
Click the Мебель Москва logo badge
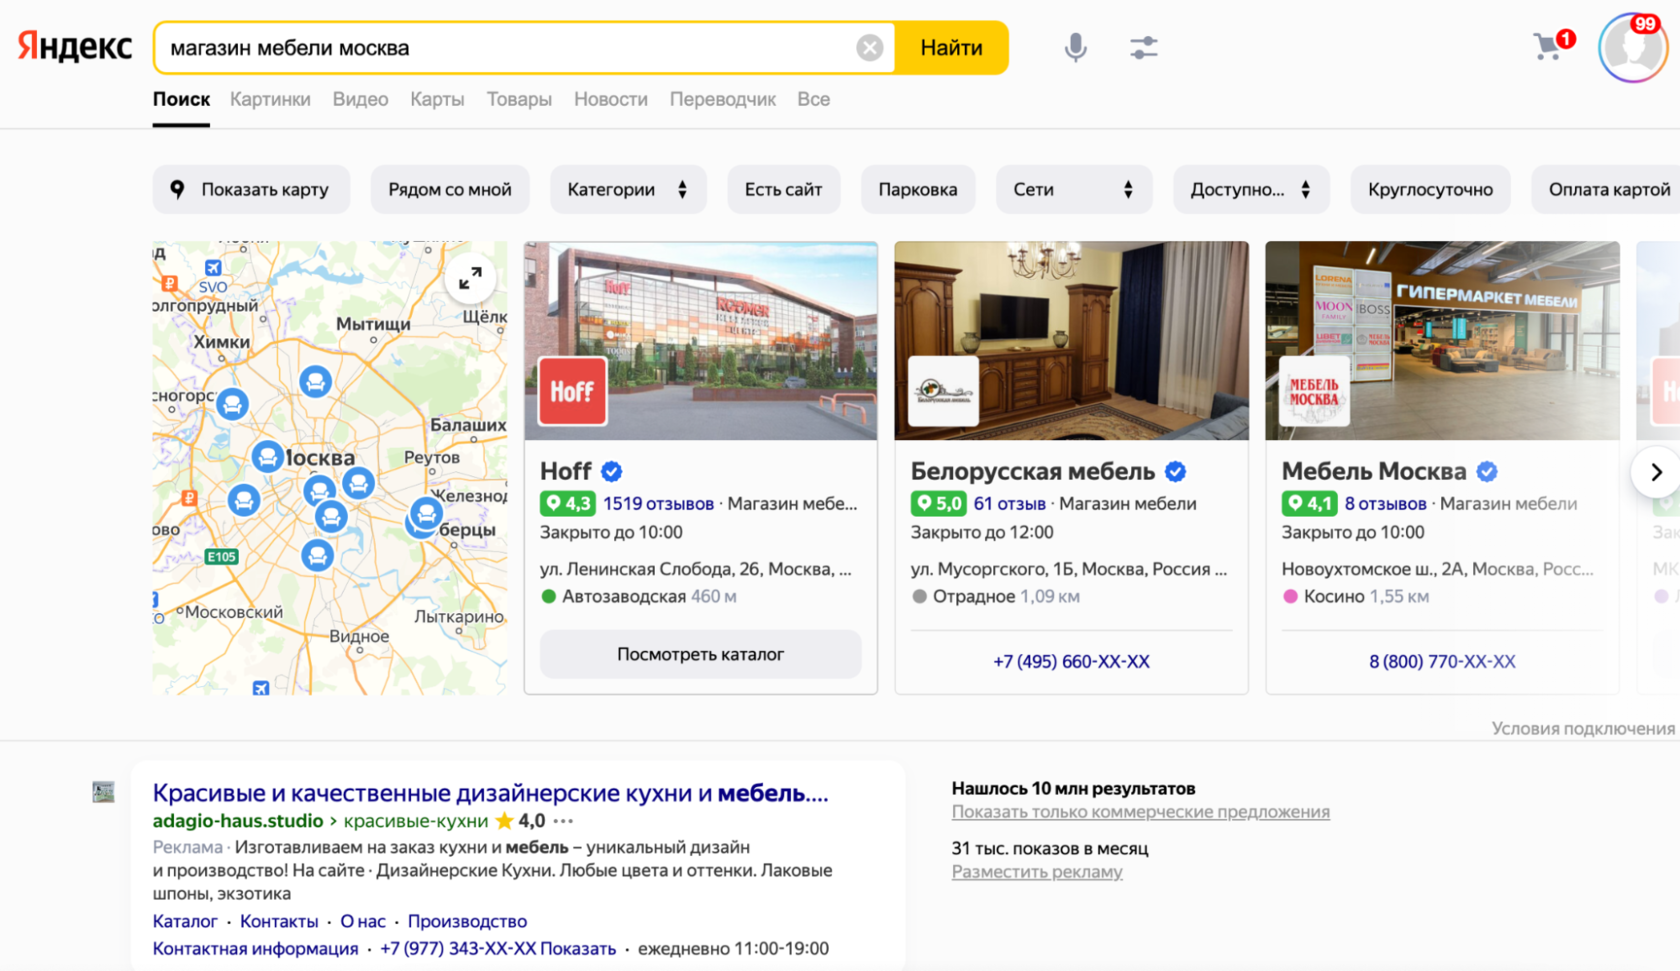[1314, 391]
